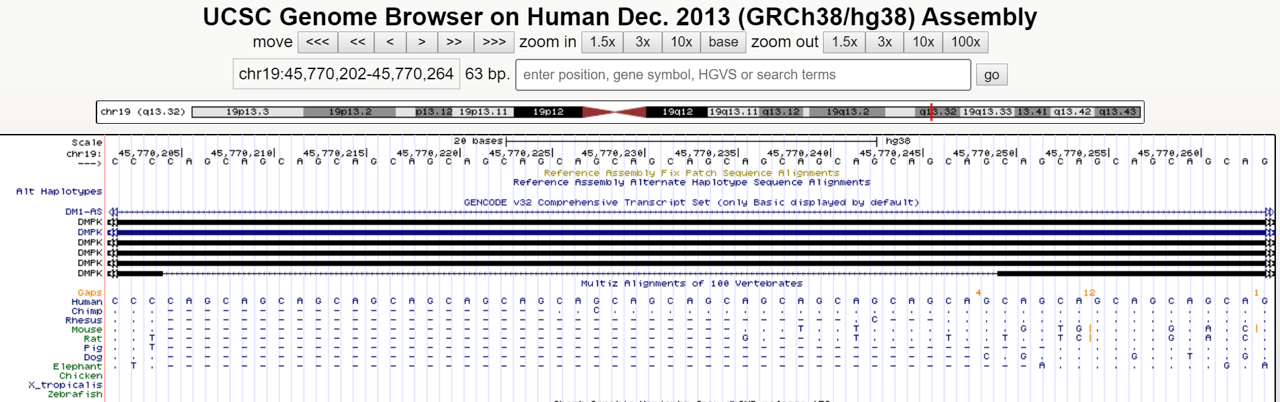Zoom in to base level

(723, 42)
